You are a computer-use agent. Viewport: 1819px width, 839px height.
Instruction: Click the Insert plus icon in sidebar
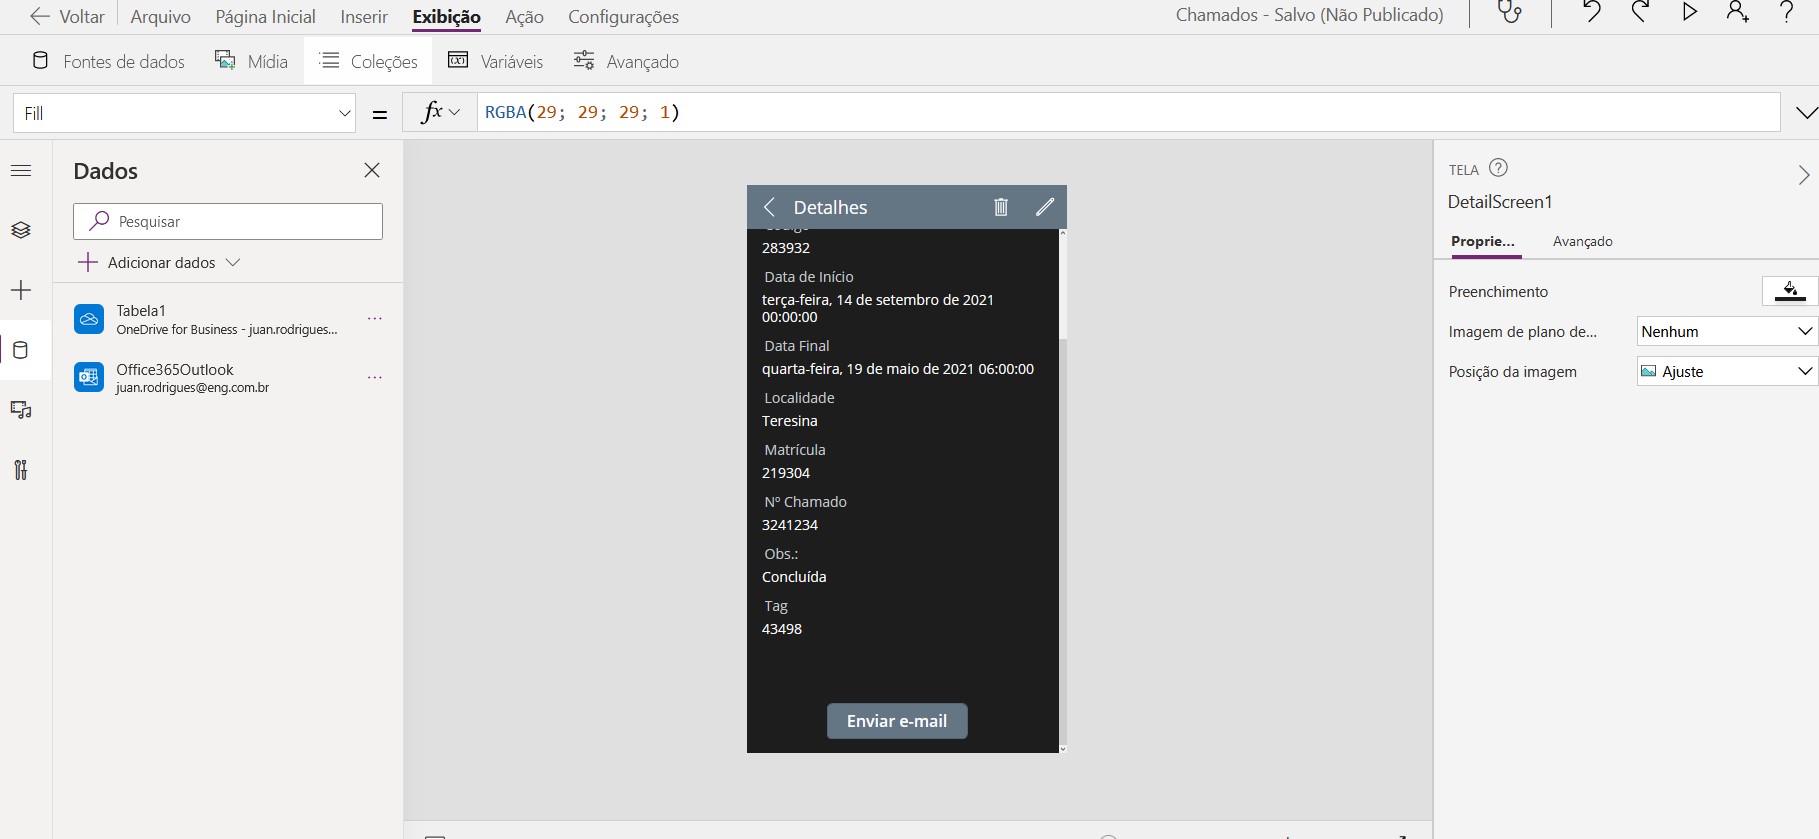[x=21, y=290]
